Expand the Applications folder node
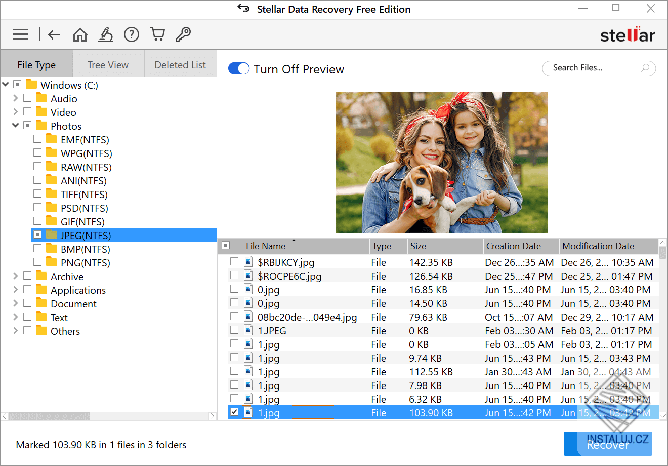The width and height of the screenshot is (668, 466). click(x=16, y=290)
